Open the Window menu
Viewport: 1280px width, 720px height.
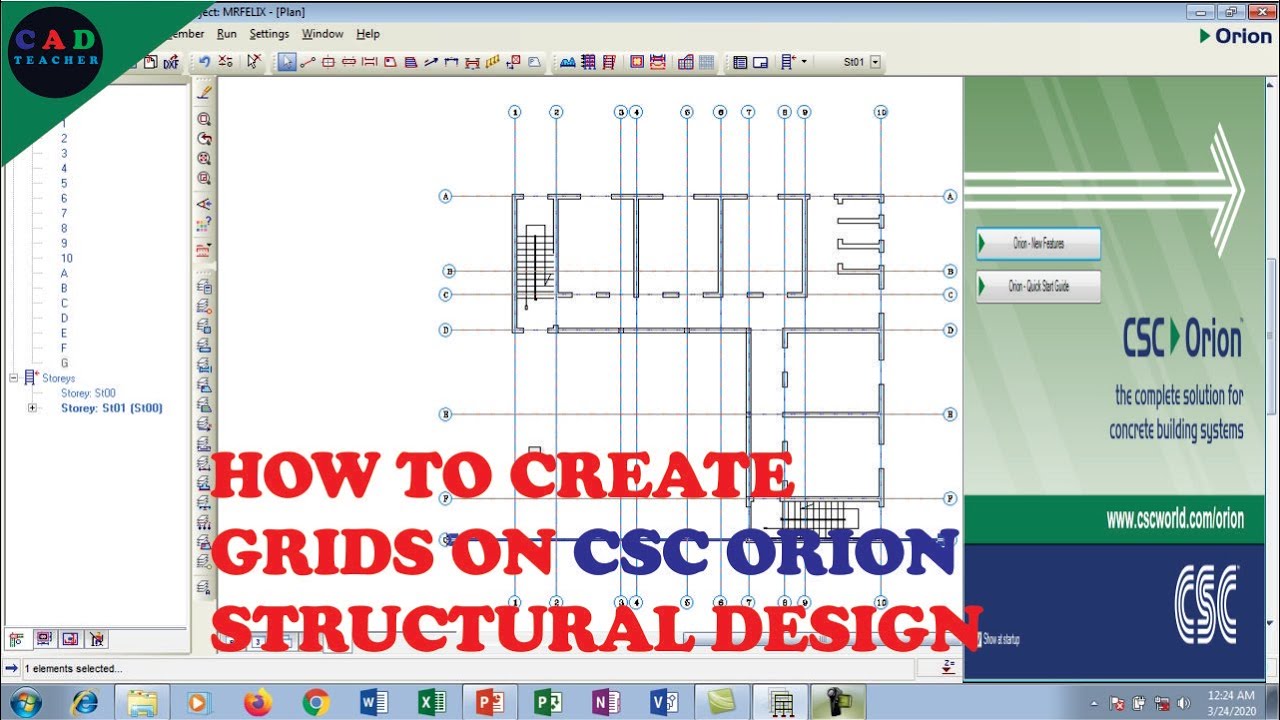tap(322, 34)
